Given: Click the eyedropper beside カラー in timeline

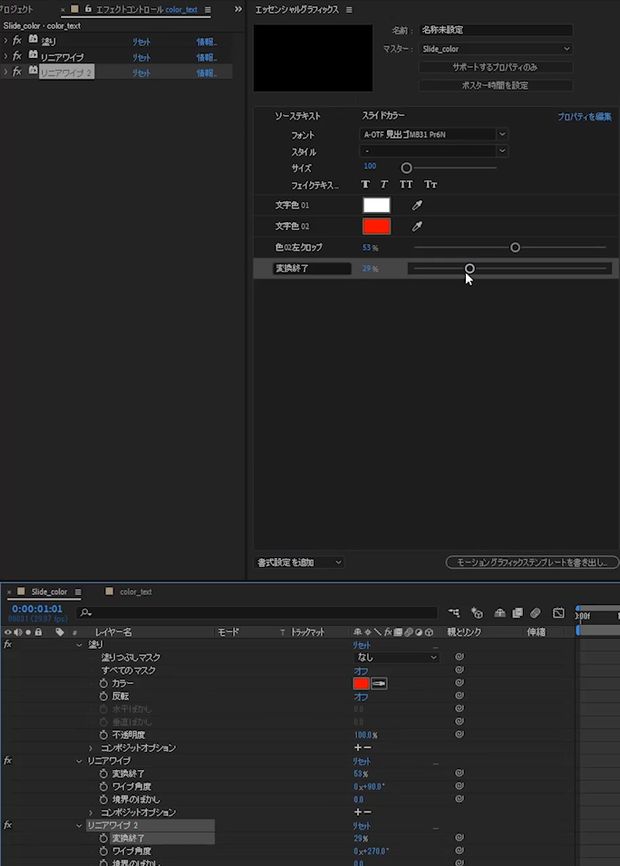Looking at the screenshot, I should click(379, 684).
